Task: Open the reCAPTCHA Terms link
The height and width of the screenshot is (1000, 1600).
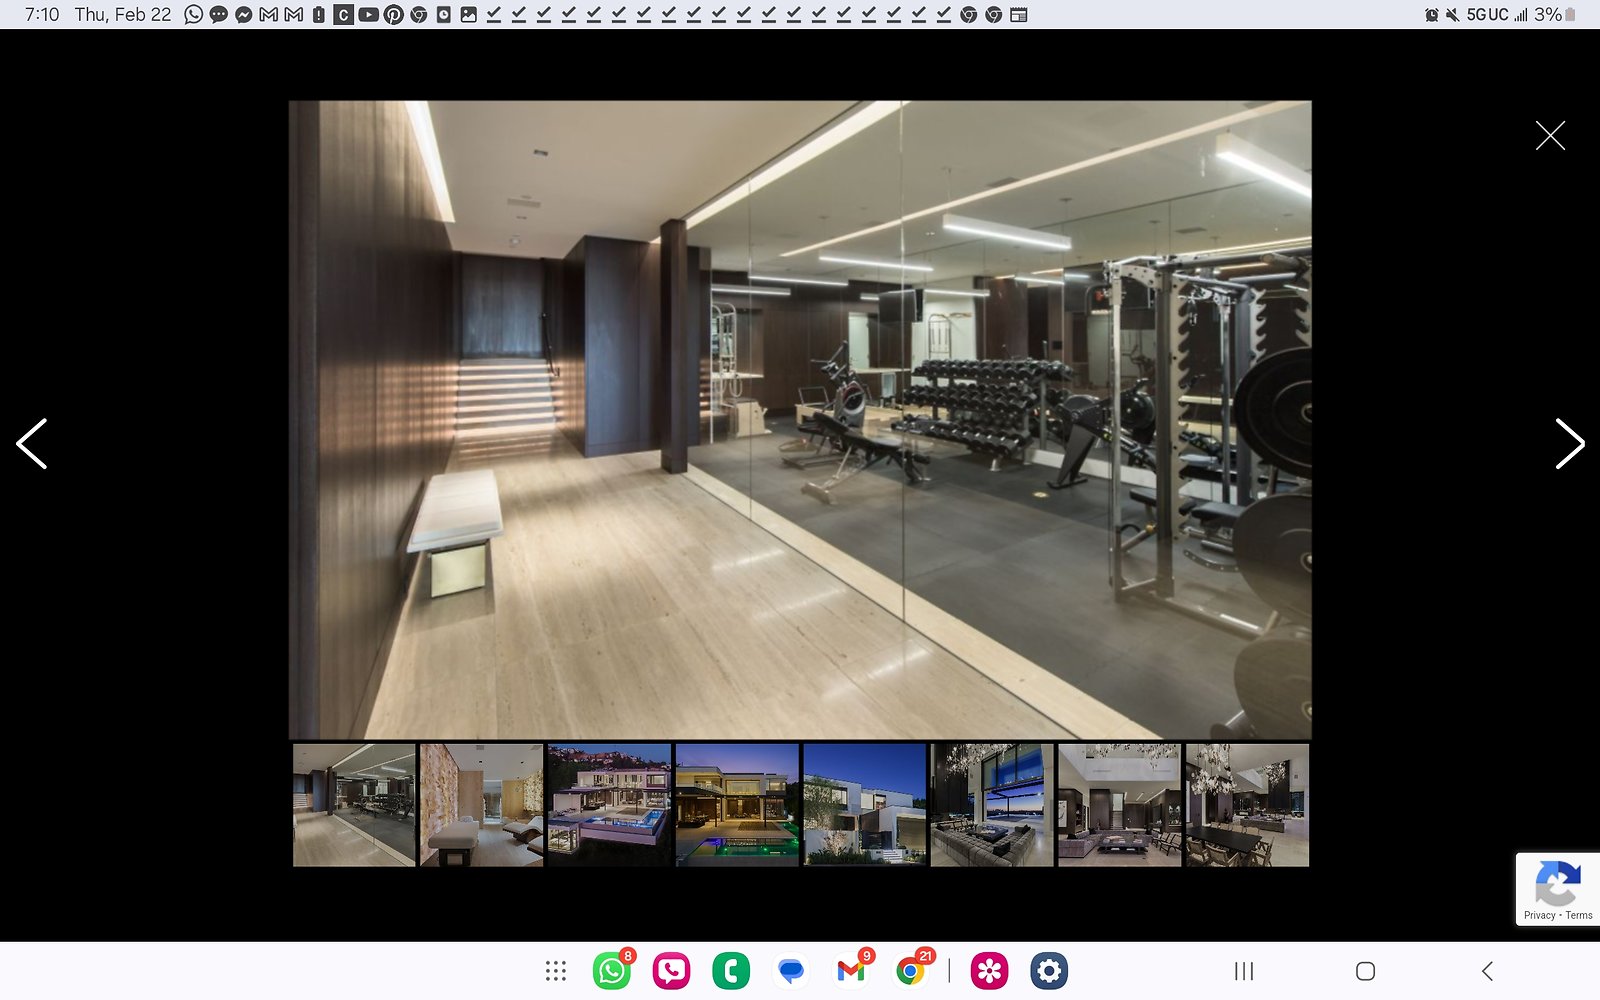Action: pyautogui.click(x=1579, y=915)
